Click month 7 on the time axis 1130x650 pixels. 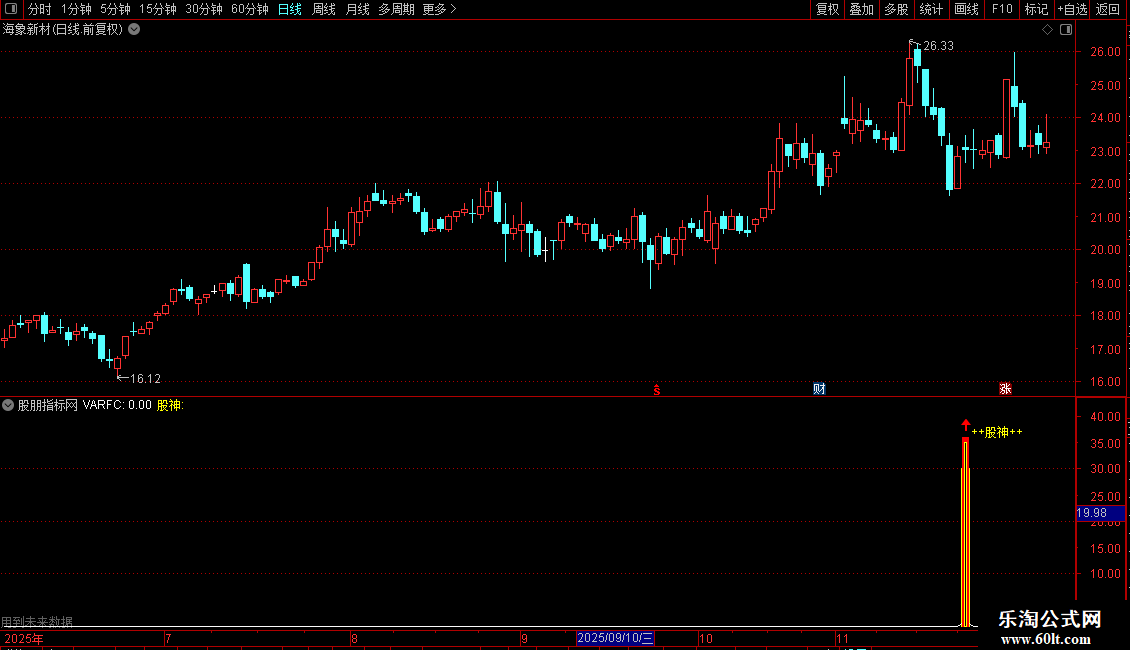pos(168,638)
